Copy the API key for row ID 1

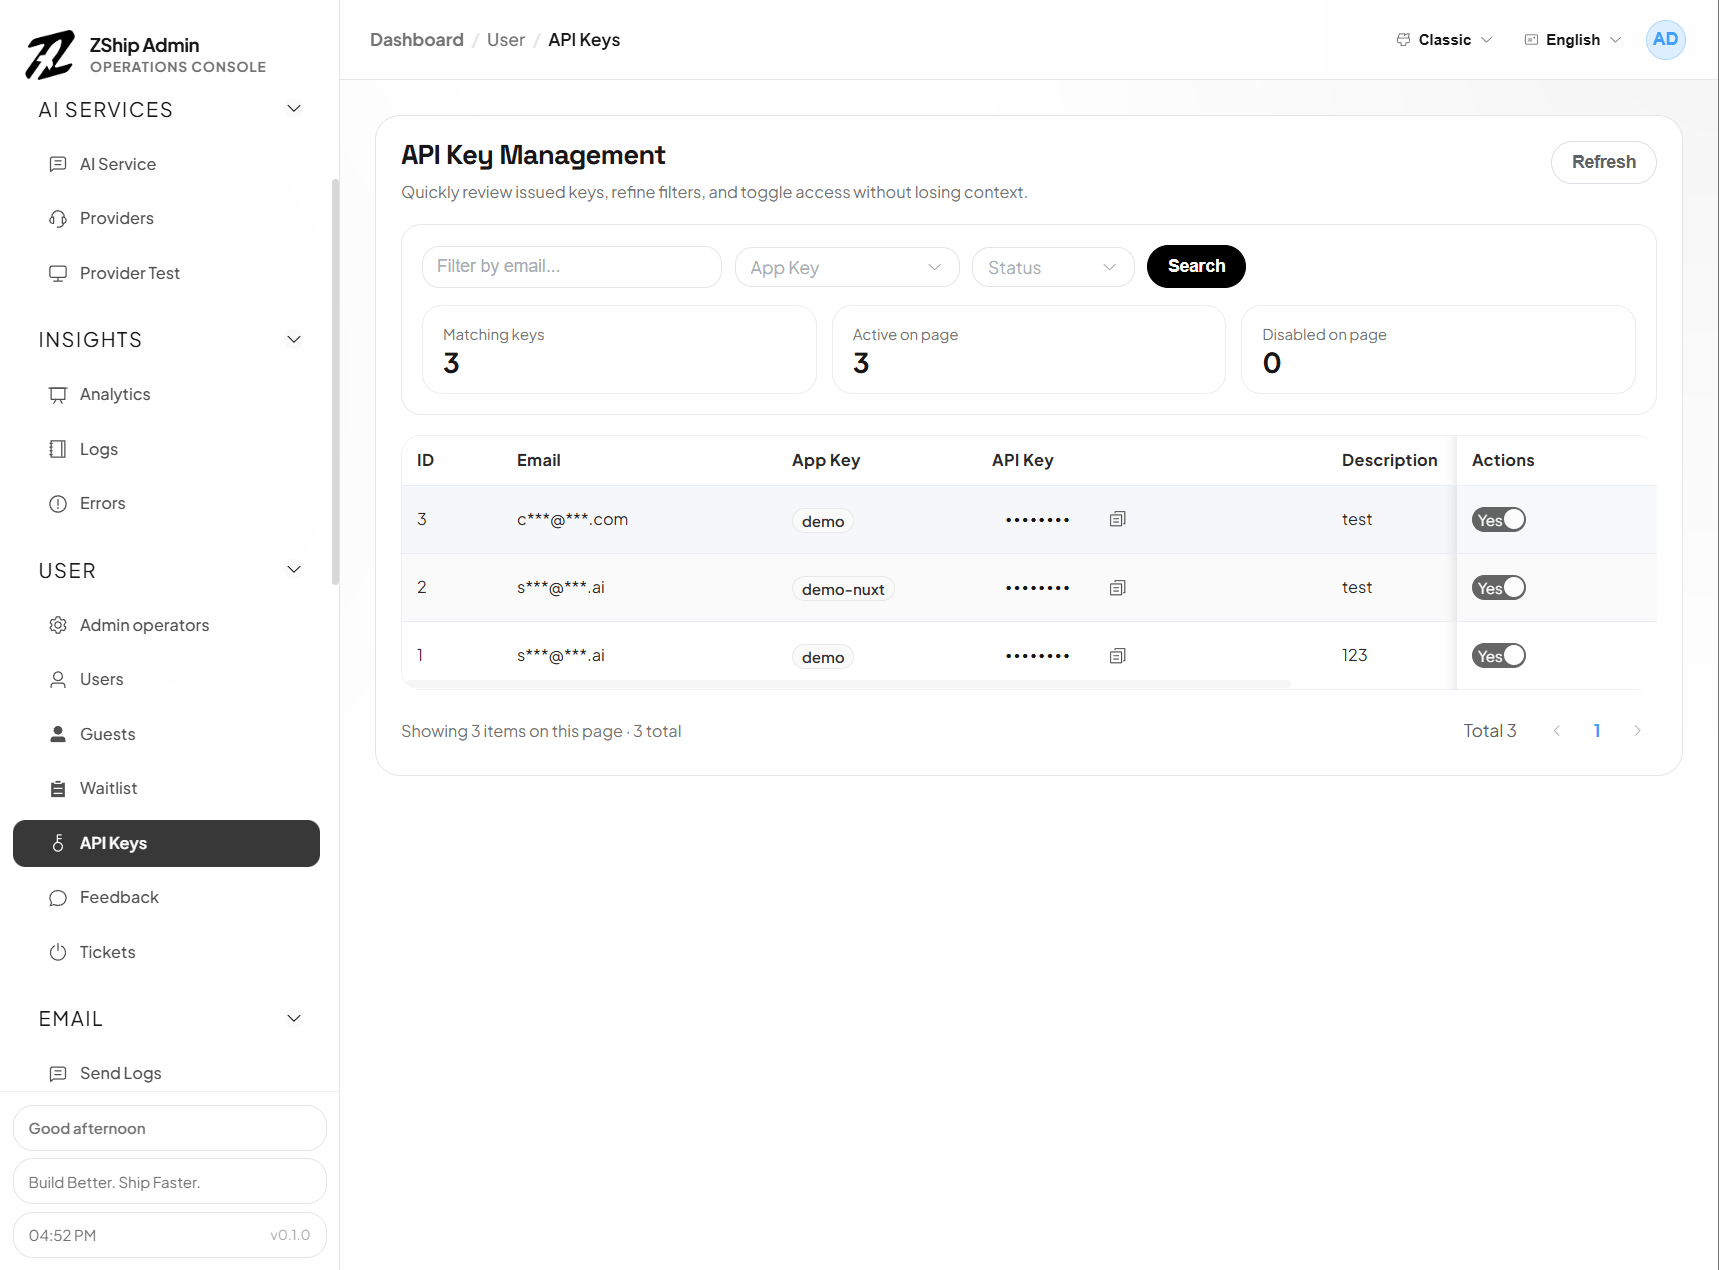[1117, 655]
